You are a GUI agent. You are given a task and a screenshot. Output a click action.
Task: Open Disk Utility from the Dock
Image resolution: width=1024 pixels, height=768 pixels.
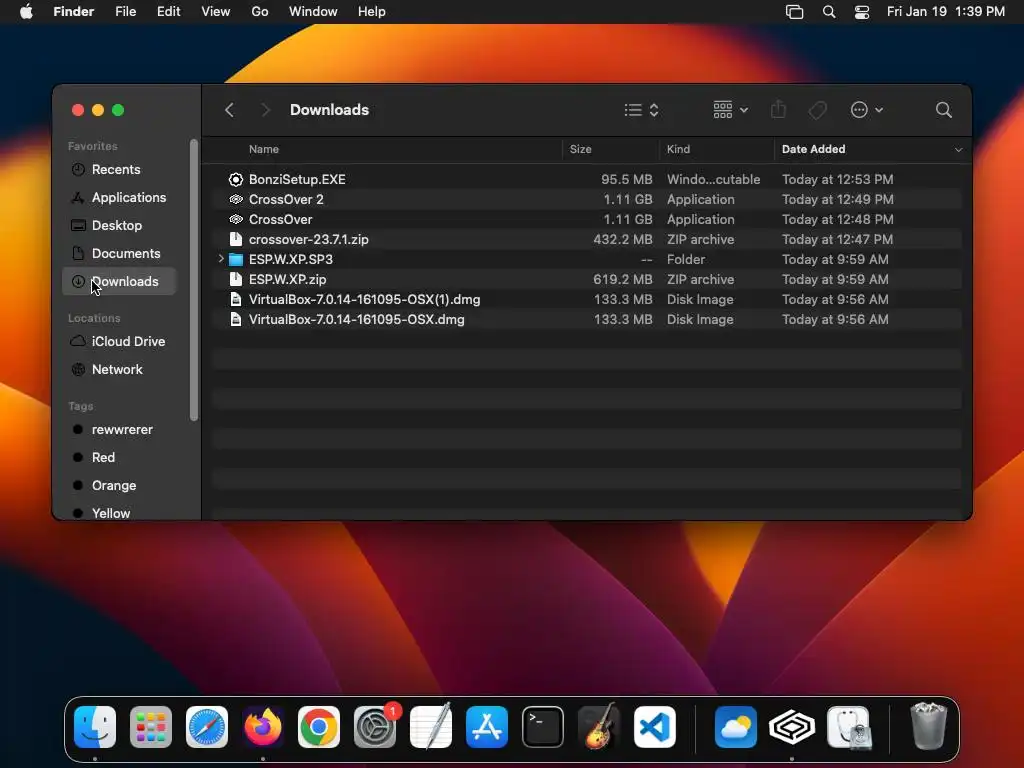pyautogui.click(x=848, y=727)
